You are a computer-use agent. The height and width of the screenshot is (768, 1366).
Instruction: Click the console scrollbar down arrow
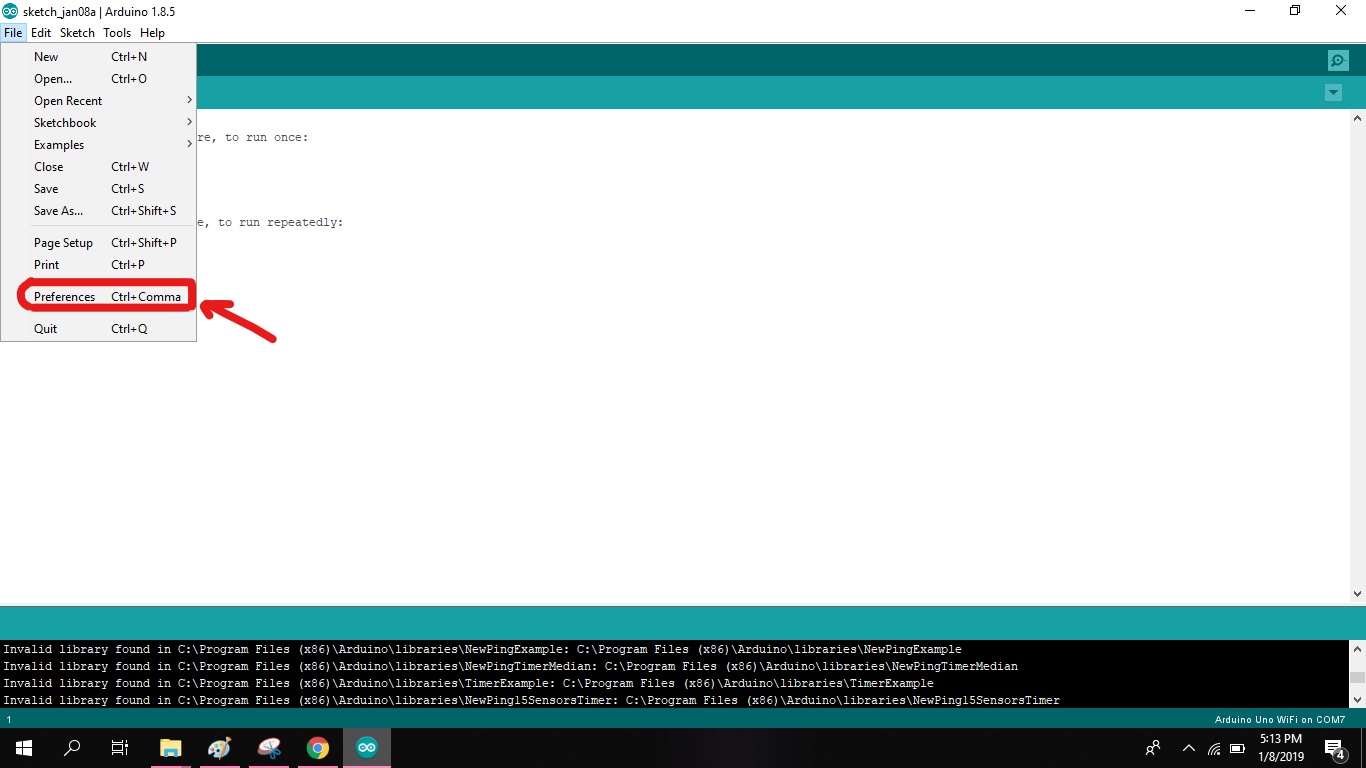pos(1357,699)
